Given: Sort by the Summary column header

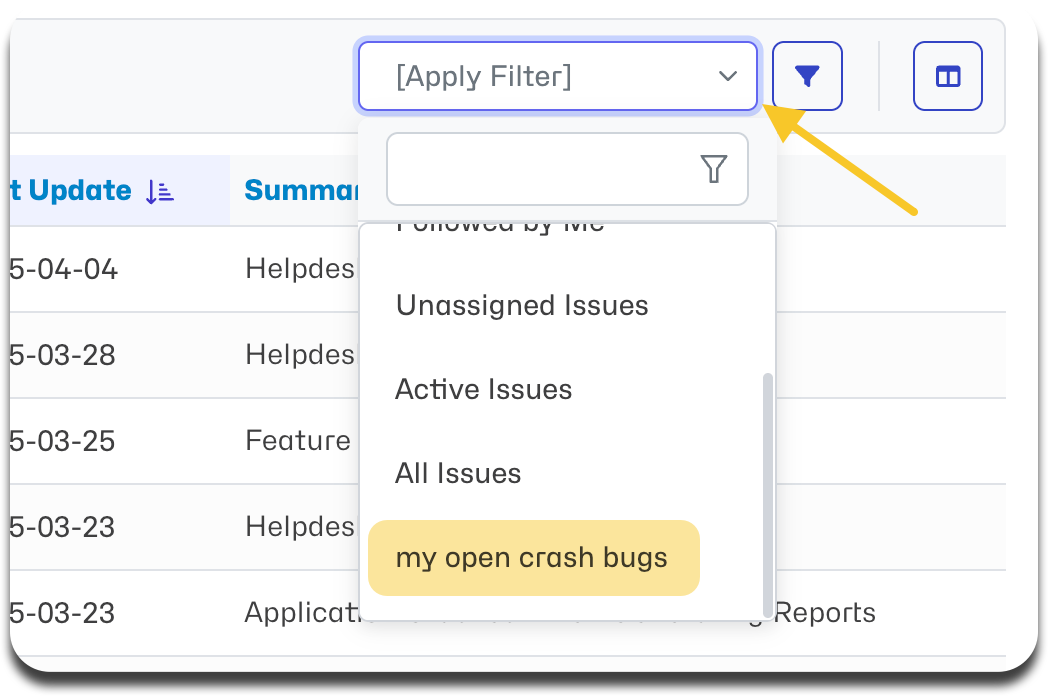Looking at the screenshot, I should (x=301, y=191).
